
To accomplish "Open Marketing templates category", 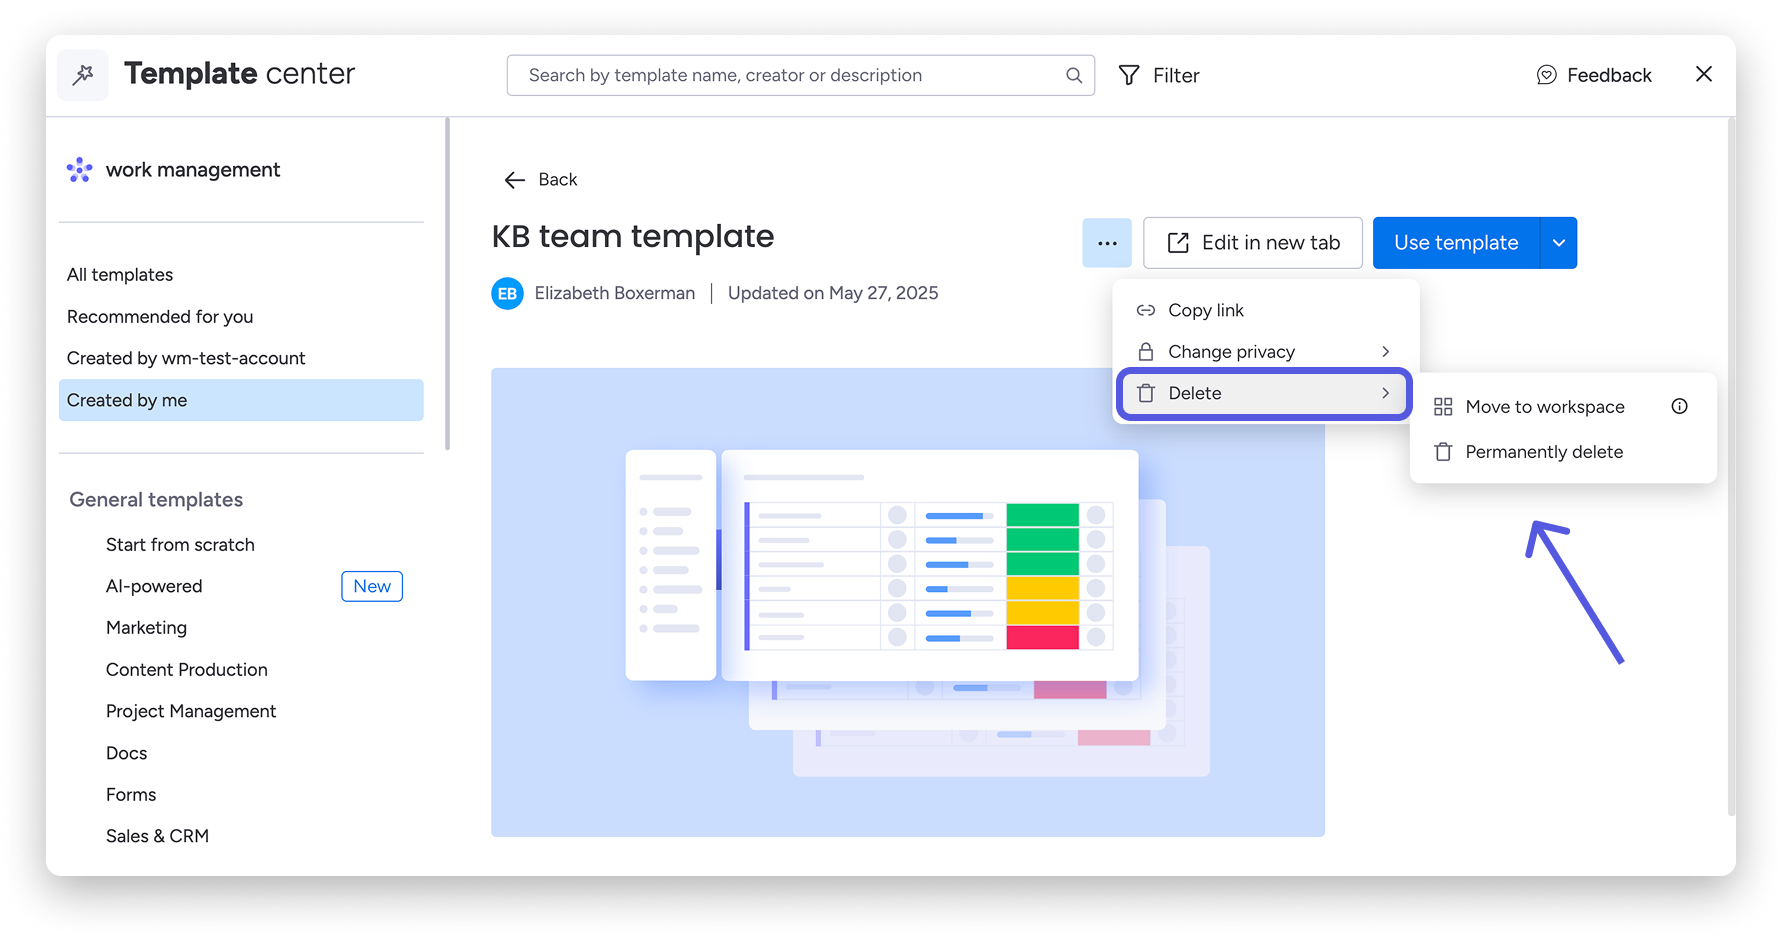I will coord(146,628).
